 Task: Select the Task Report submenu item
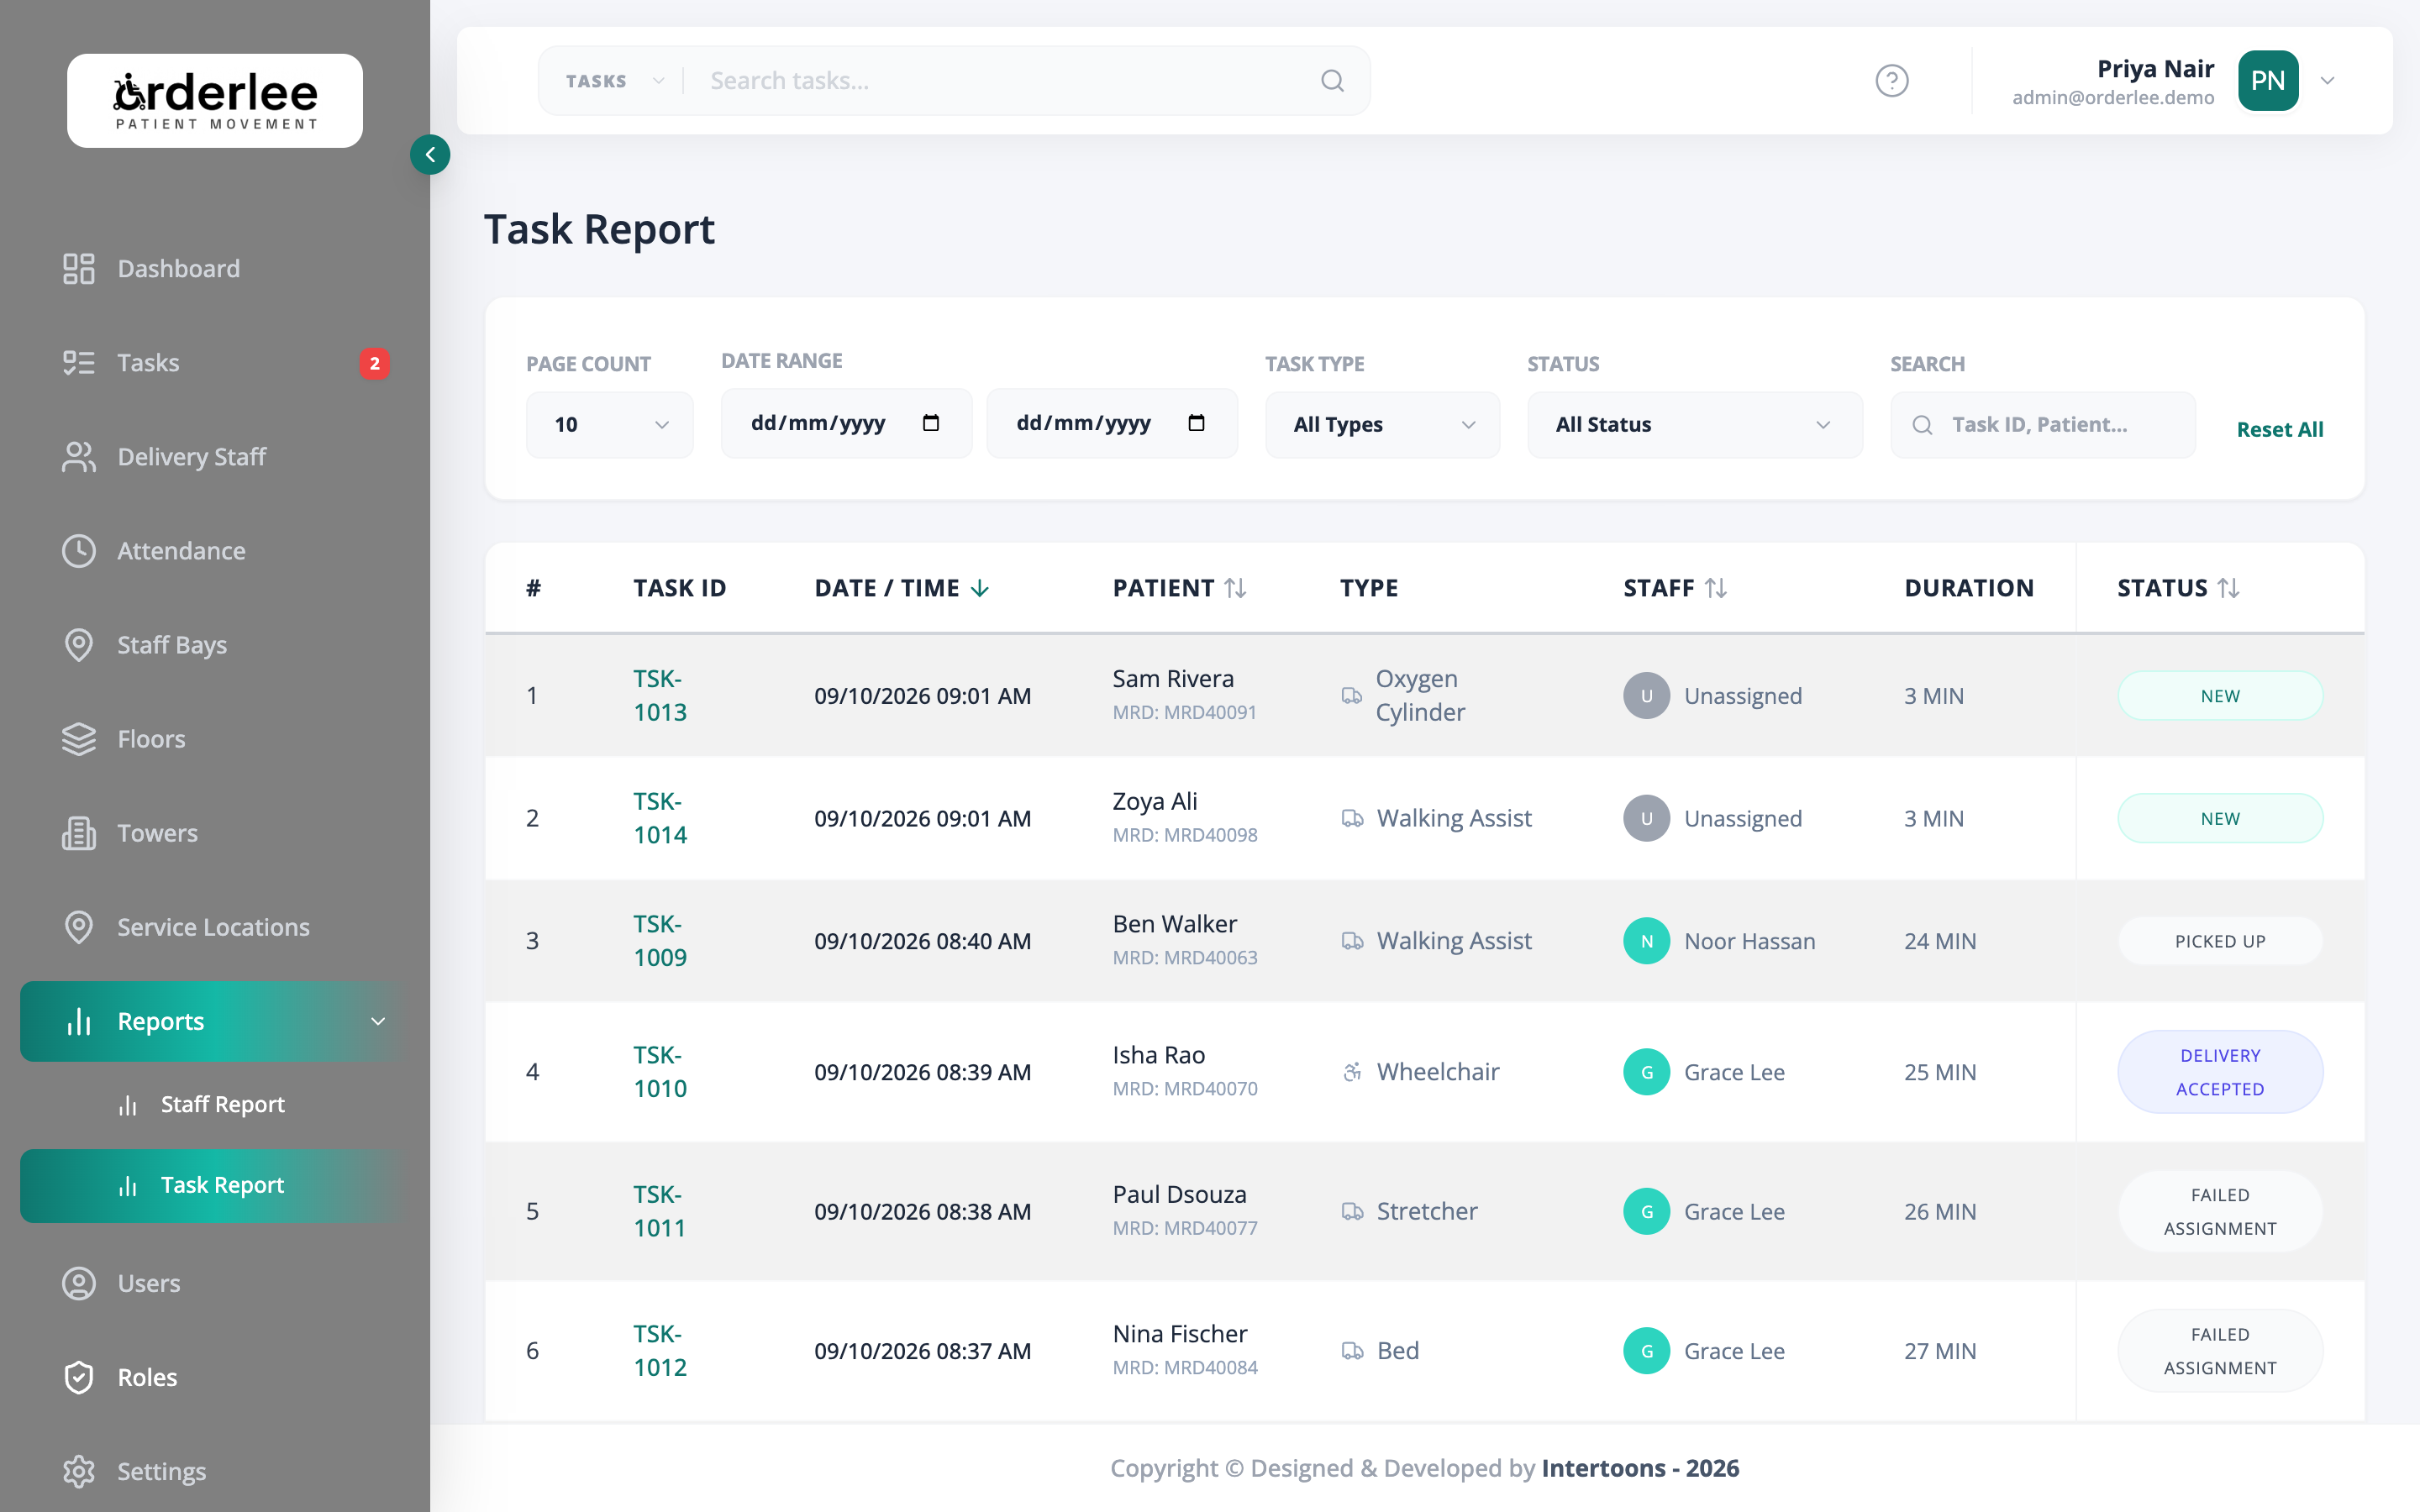tap(215, 1185)
